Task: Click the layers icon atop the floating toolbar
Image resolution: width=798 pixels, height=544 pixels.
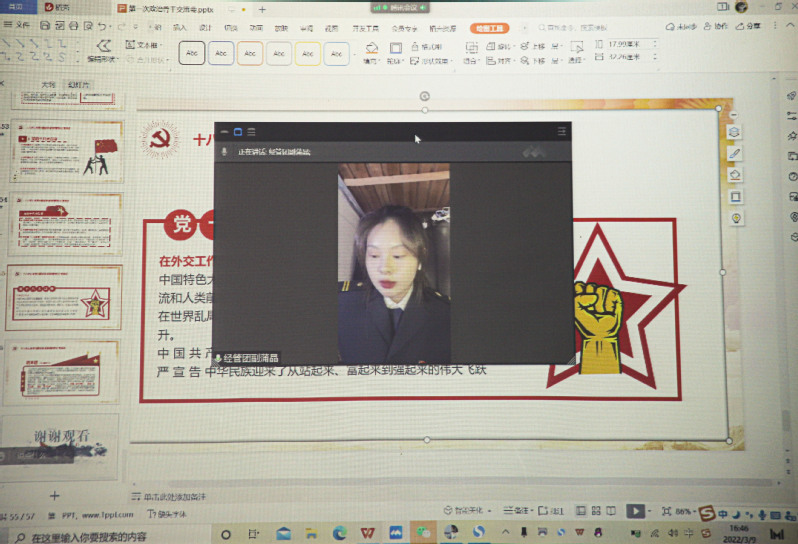Action: tap(733, 132)
